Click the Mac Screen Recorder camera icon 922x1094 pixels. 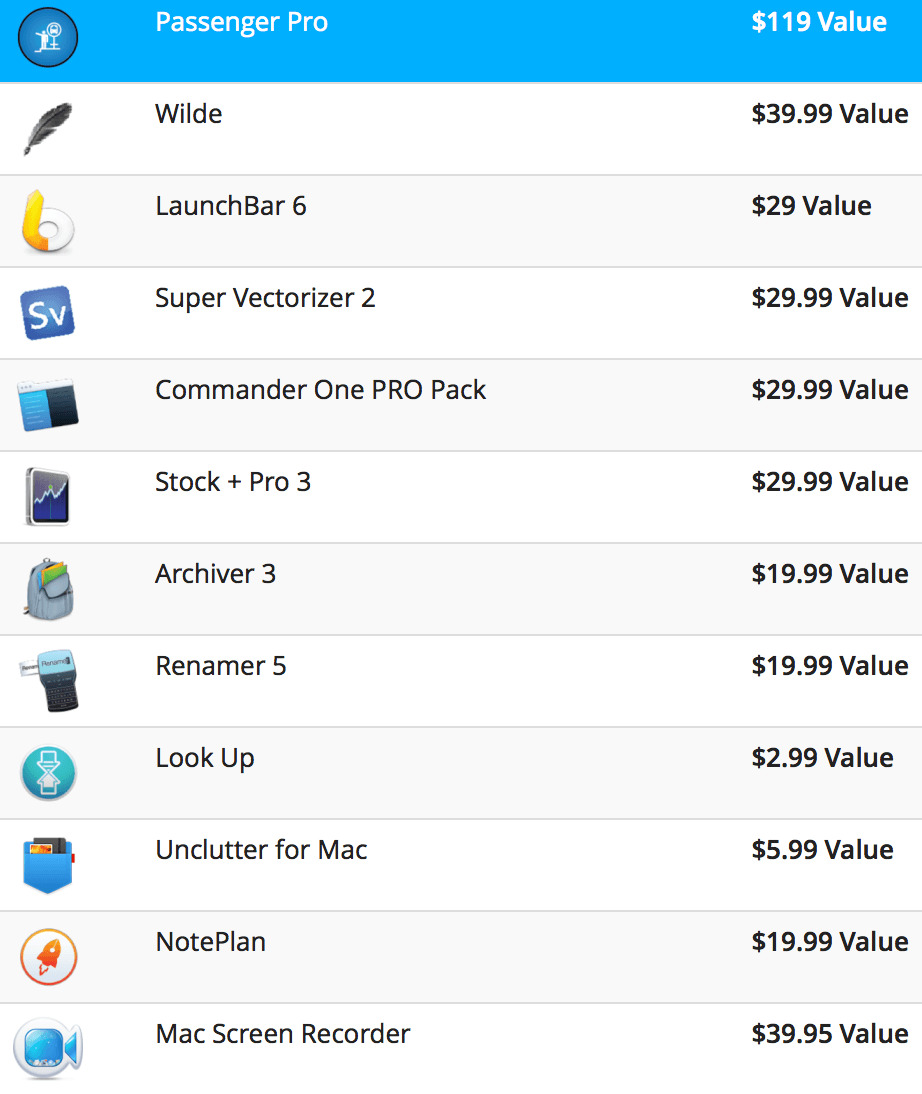[48, 1048]
